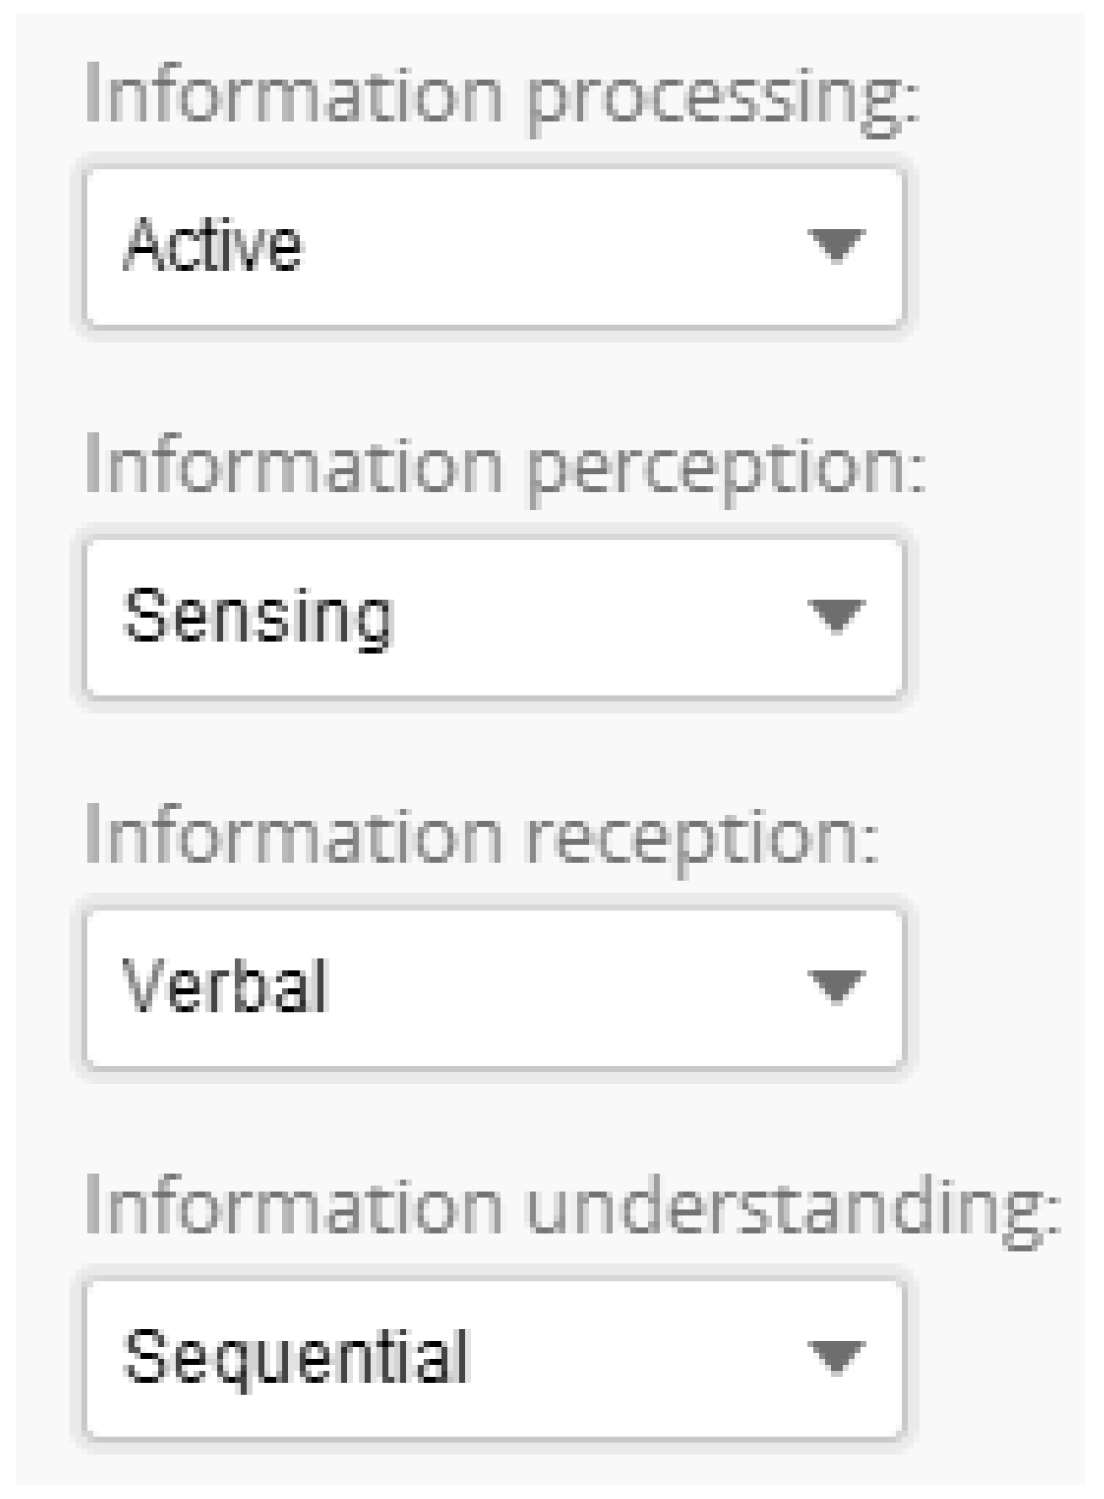Open the Information perception dropdown
Screen dimensions: 1104x1499
point(494,616)
